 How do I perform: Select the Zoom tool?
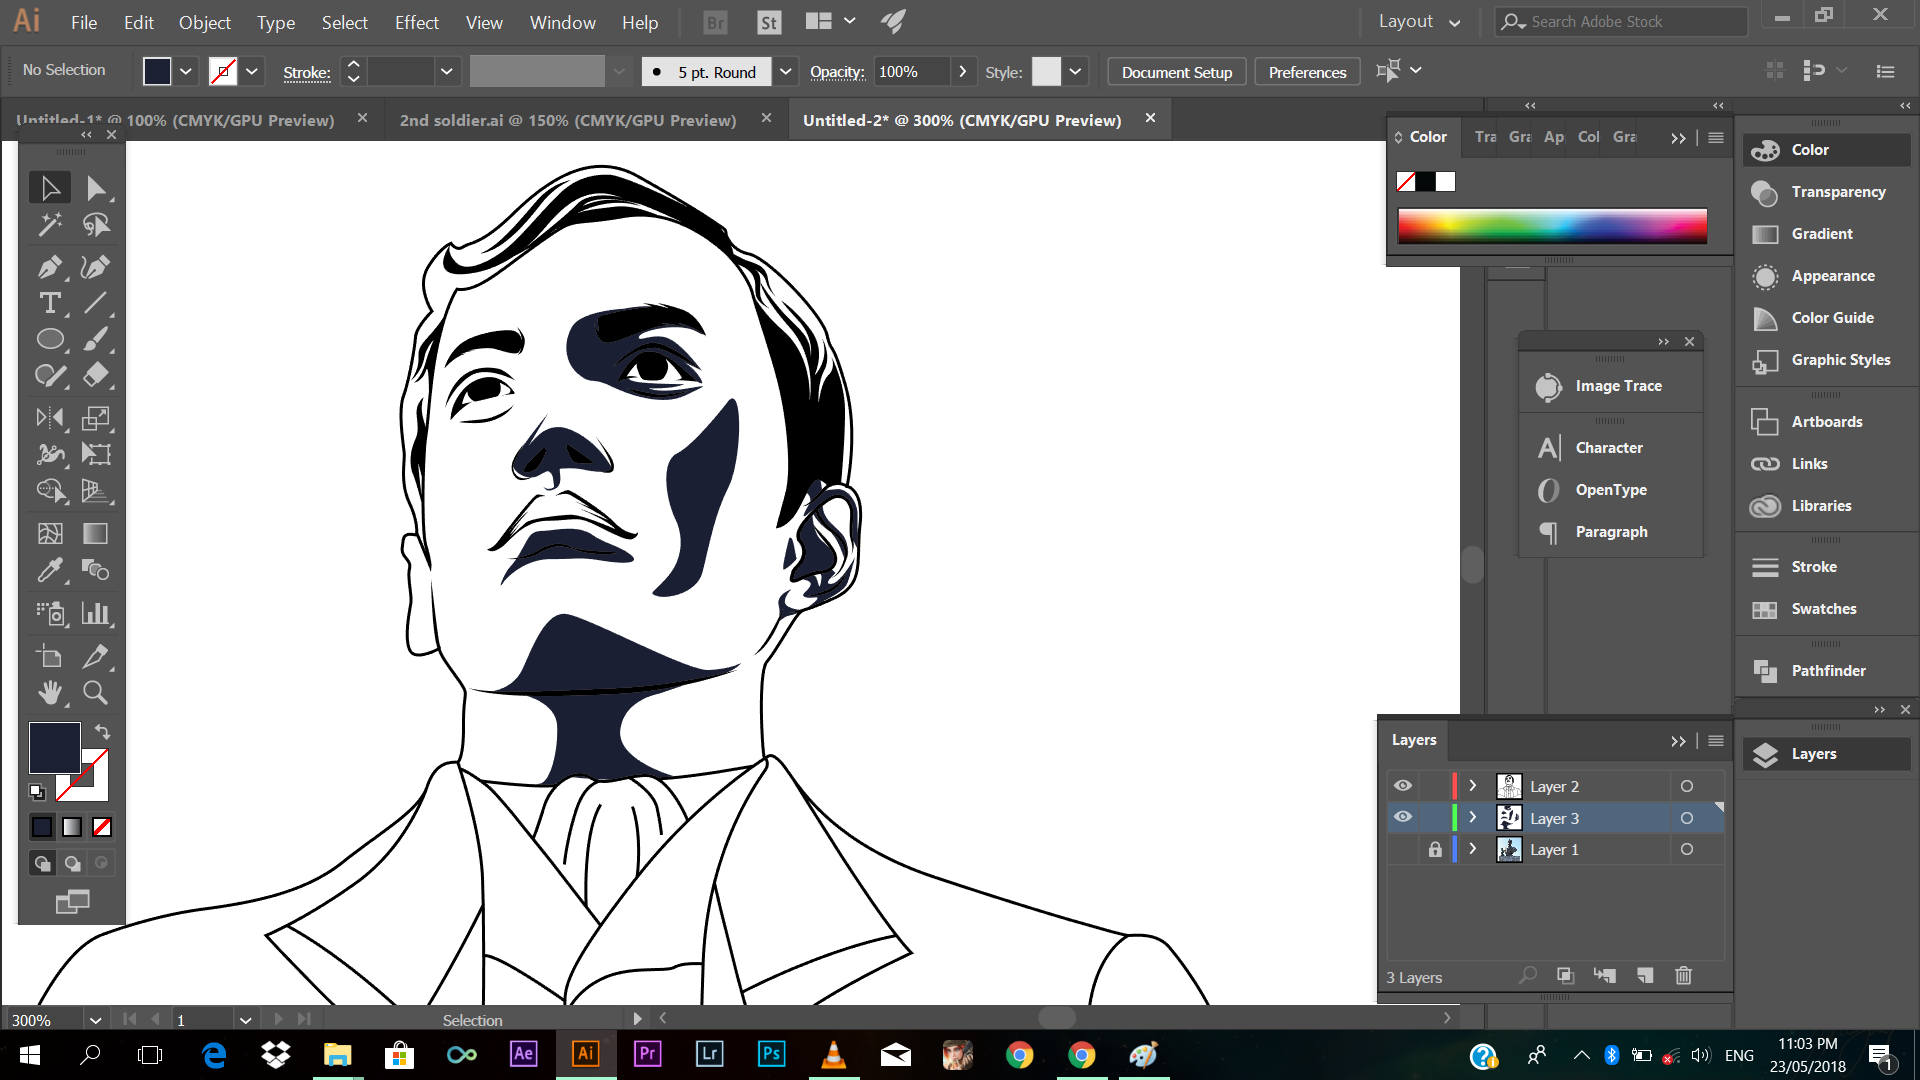[x=96, y=692]
